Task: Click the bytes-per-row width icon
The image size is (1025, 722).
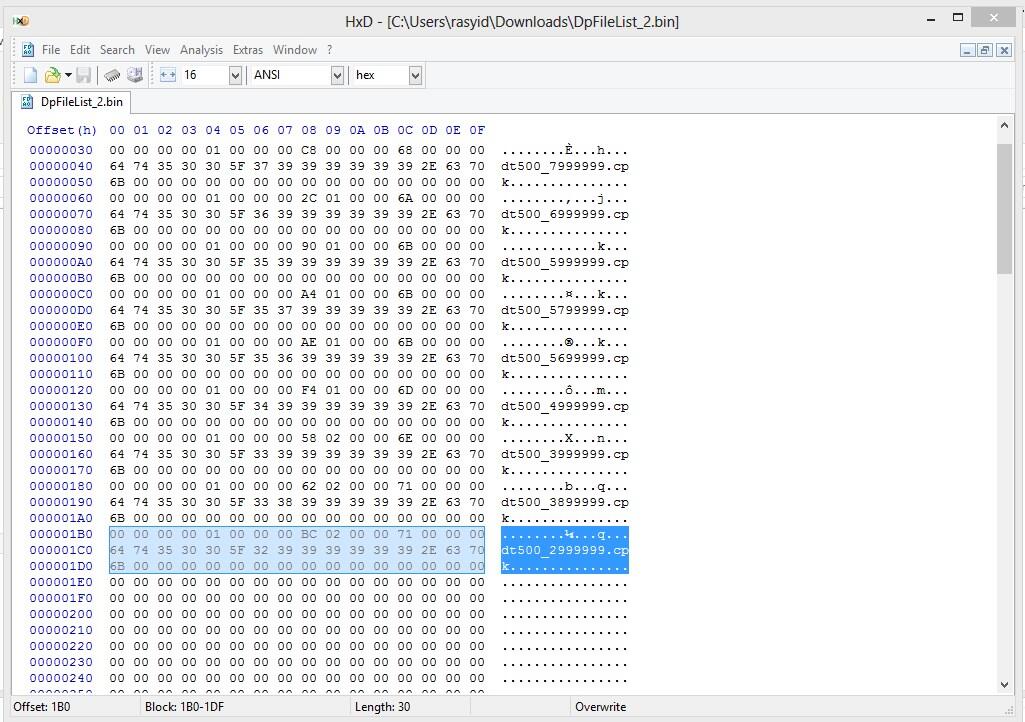Action: pyautogui.click(x=167, y=75)
